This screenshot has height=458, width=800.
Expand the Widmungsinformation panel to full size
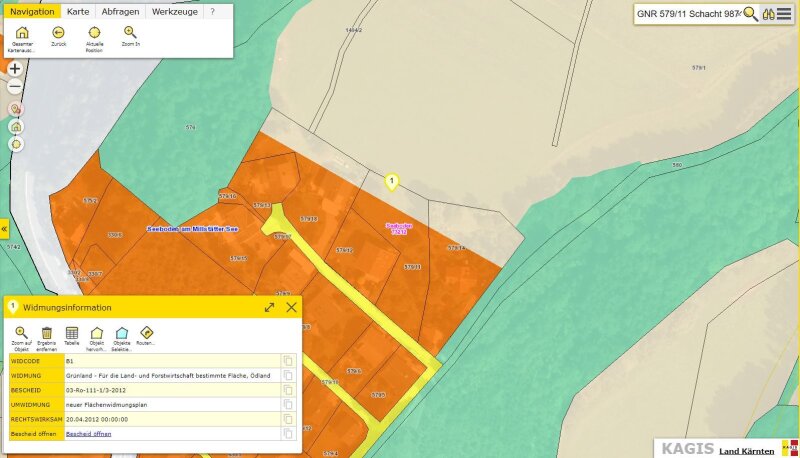[x=269, y=307]
